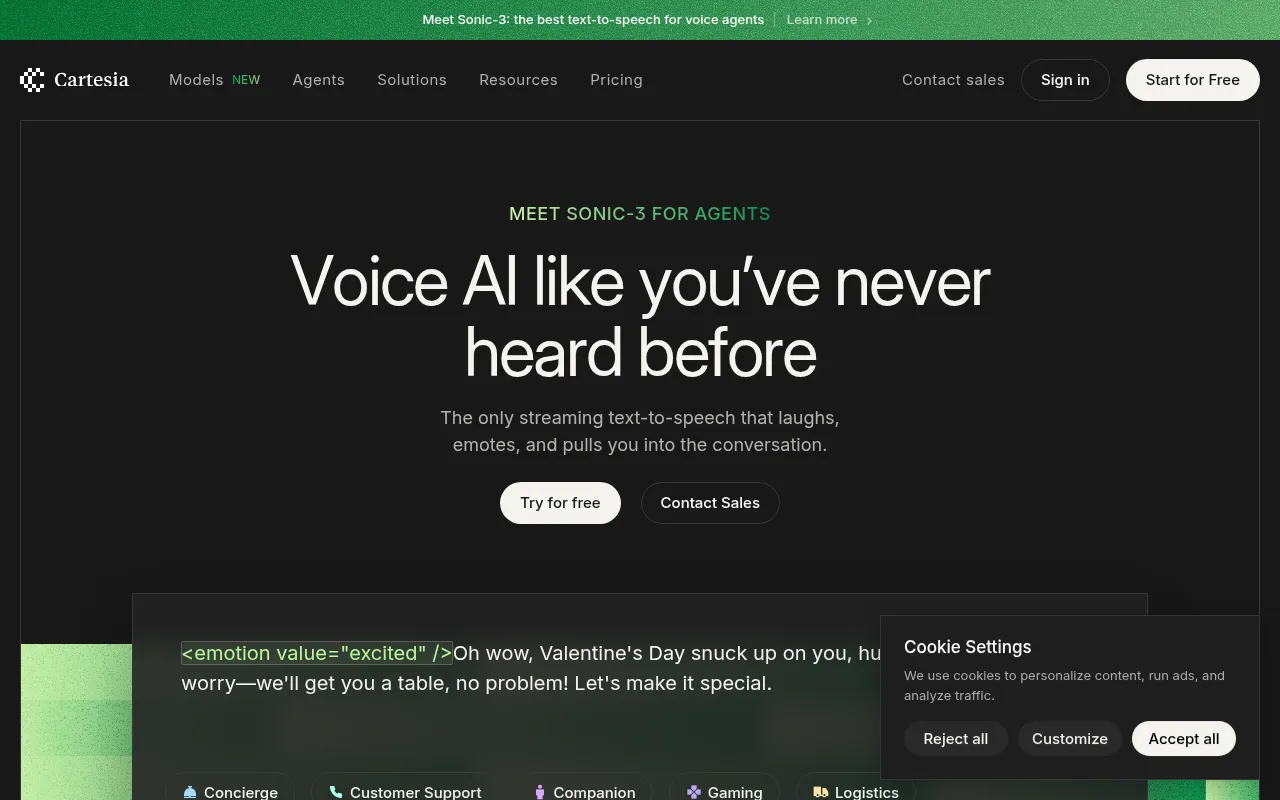Customize cookie settings

tap(1070, 739)
